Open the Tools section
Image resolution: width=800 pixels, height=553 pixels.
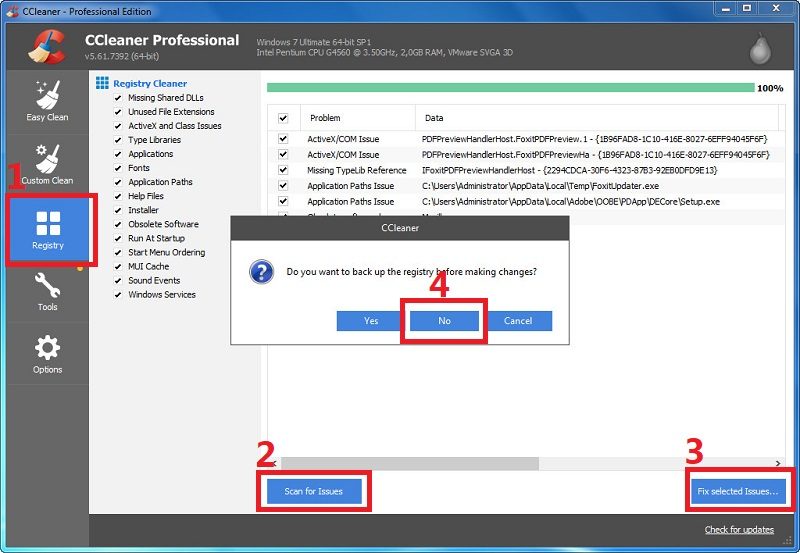47,291
